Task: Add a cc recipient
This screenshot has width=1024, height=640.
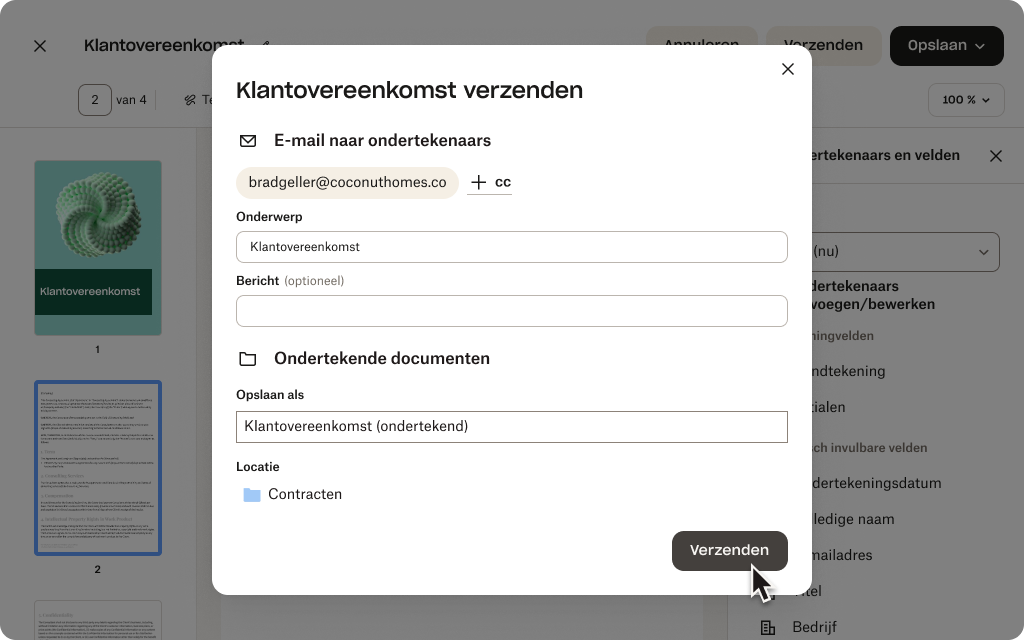Action: (x=490, y=182)
